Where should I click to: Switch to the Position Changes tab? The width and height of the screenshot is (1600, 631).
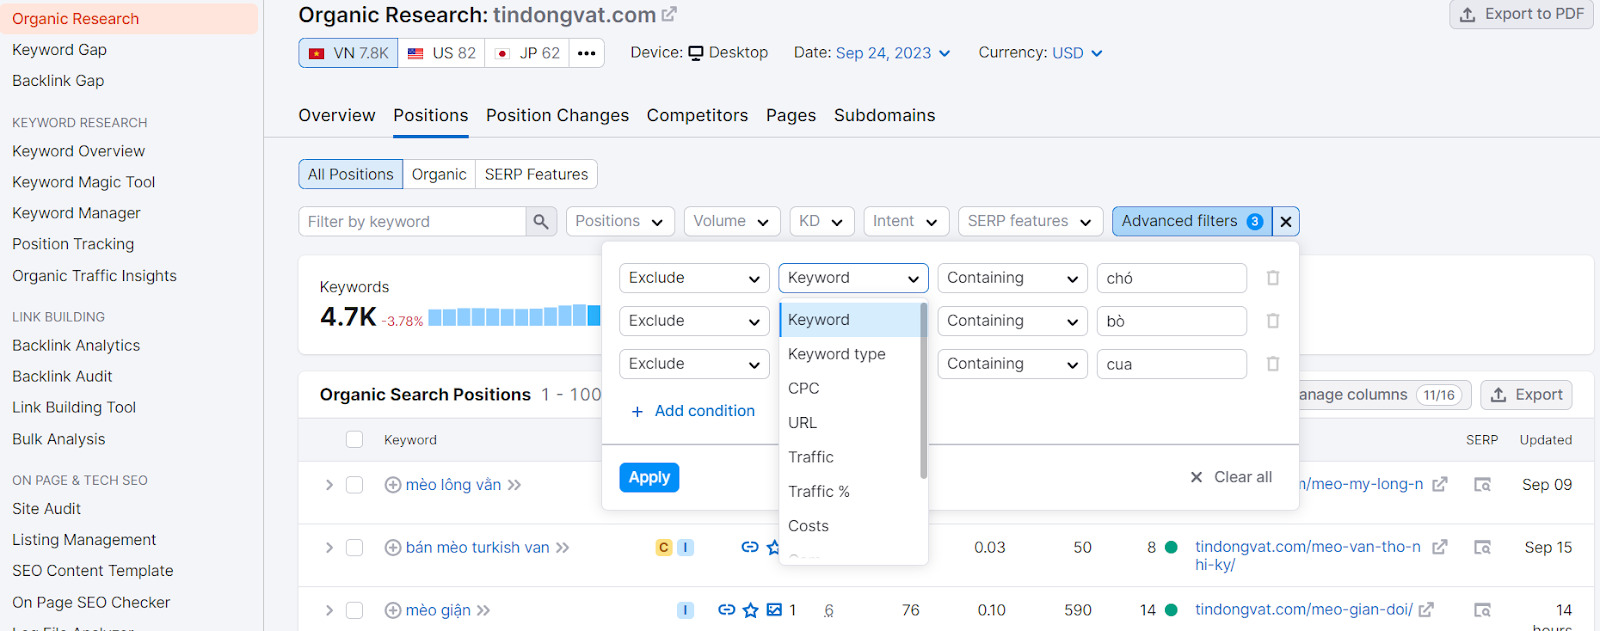(557, 115)
